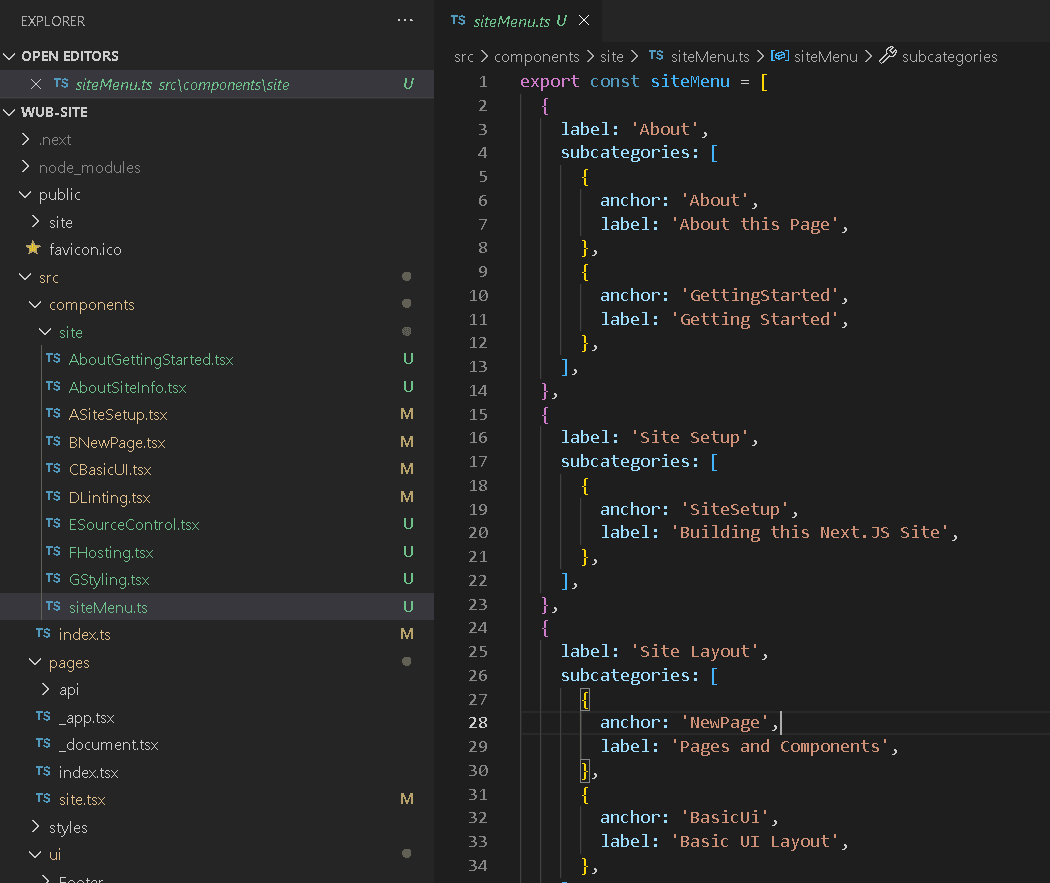Close siteMenu.ts in Open Editors list

[36, 84]
